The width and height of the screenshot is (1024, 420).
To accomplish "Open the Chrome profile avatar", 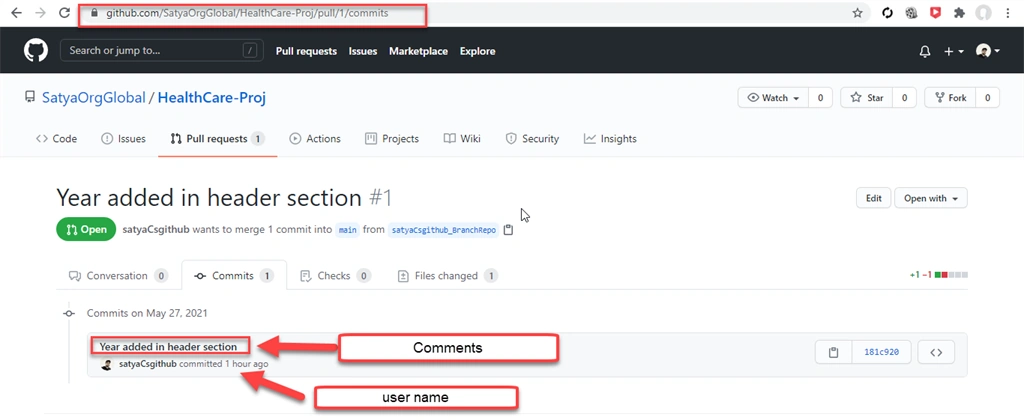I will point(984,13).
